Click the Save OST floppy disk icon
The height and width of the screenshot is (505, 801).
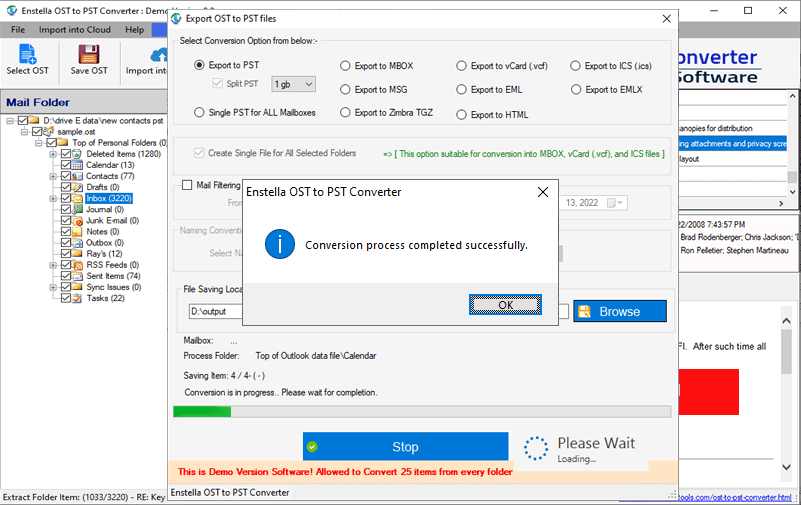point(89,55)
